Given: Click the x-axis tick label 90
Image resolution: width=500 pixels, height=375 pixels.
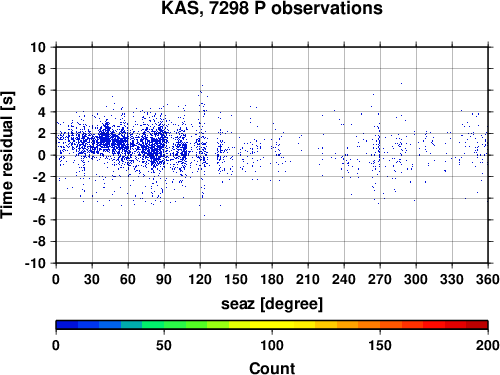Looking at the screenshot, I should click(x=164, y=279).
